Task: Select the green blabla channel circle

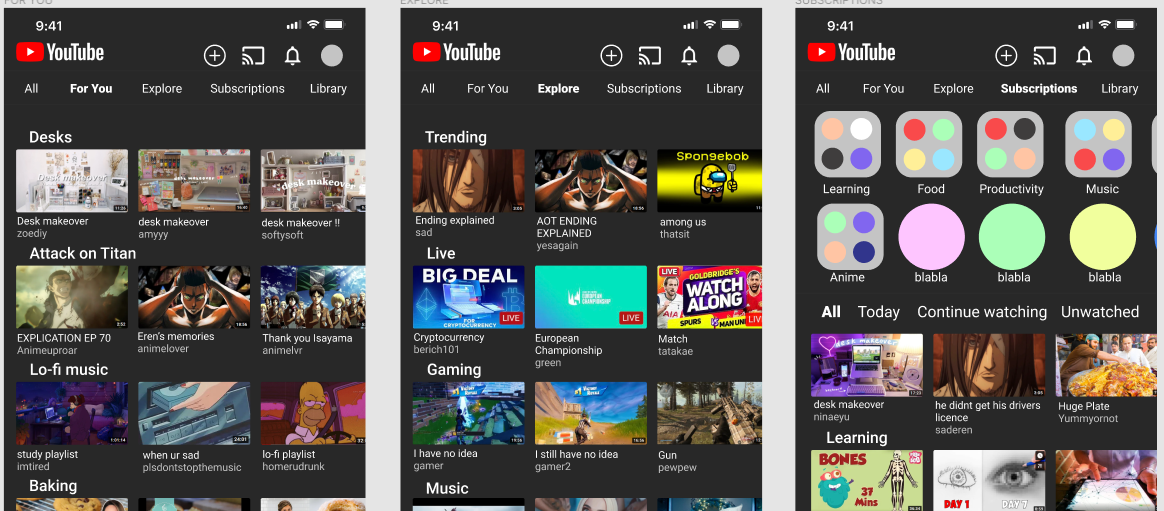Action: click(1012, 237)
